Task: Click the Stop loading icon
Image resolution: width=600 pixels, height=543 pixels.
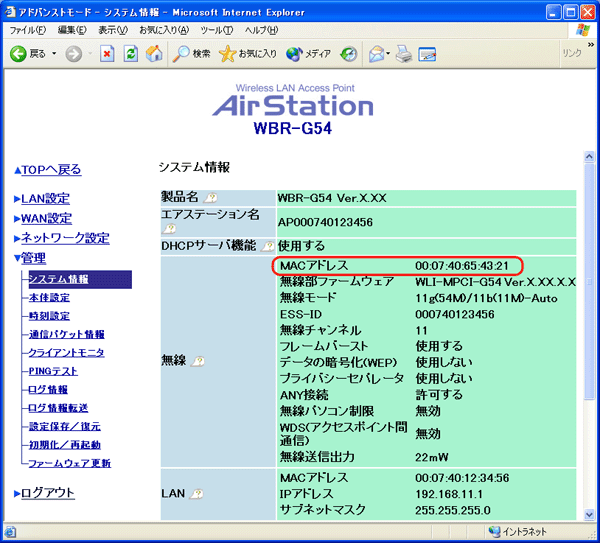Action: coord(107,54)
